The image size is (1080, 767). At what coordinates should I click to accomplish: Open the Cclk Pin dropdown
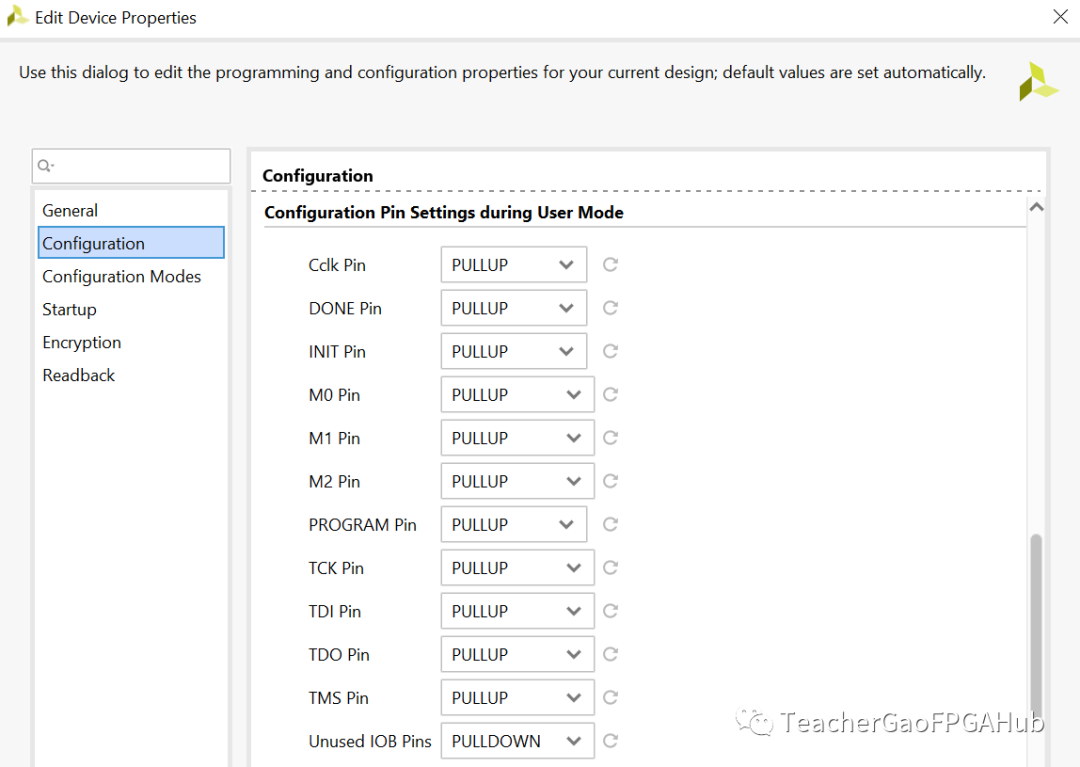[x=514, y=264]
